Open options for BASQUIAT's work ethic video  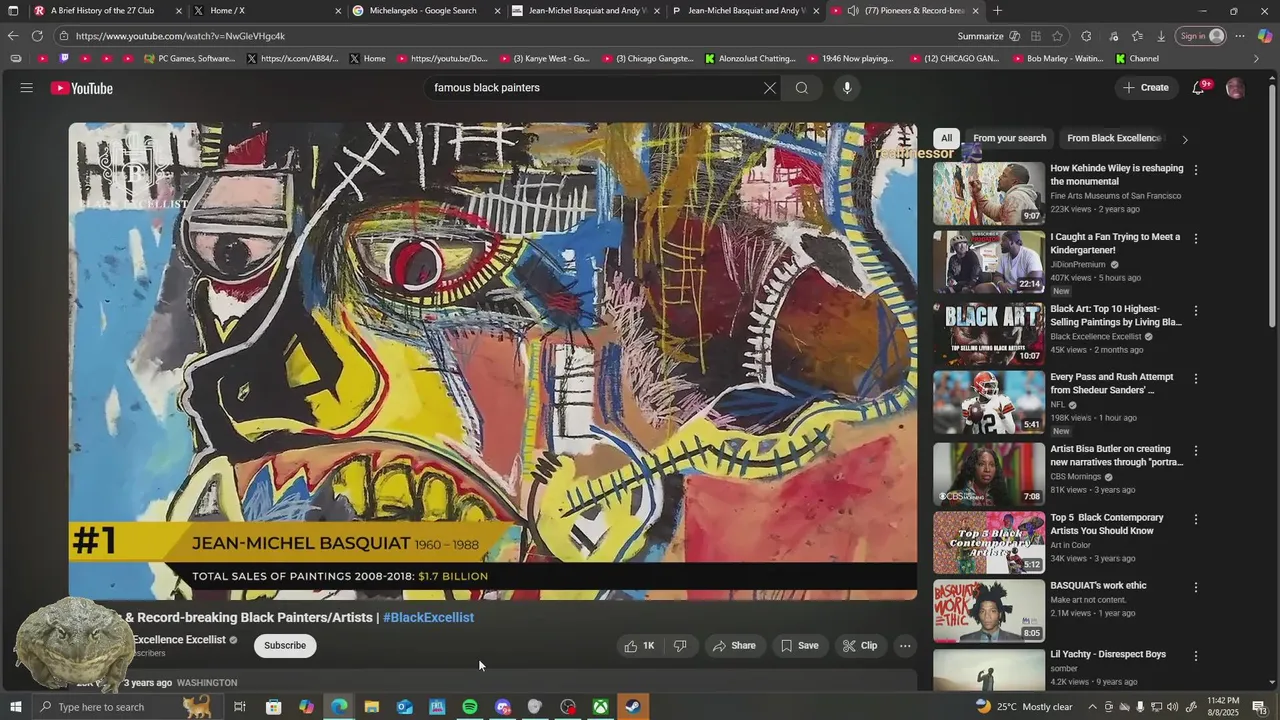point(1196,587)
